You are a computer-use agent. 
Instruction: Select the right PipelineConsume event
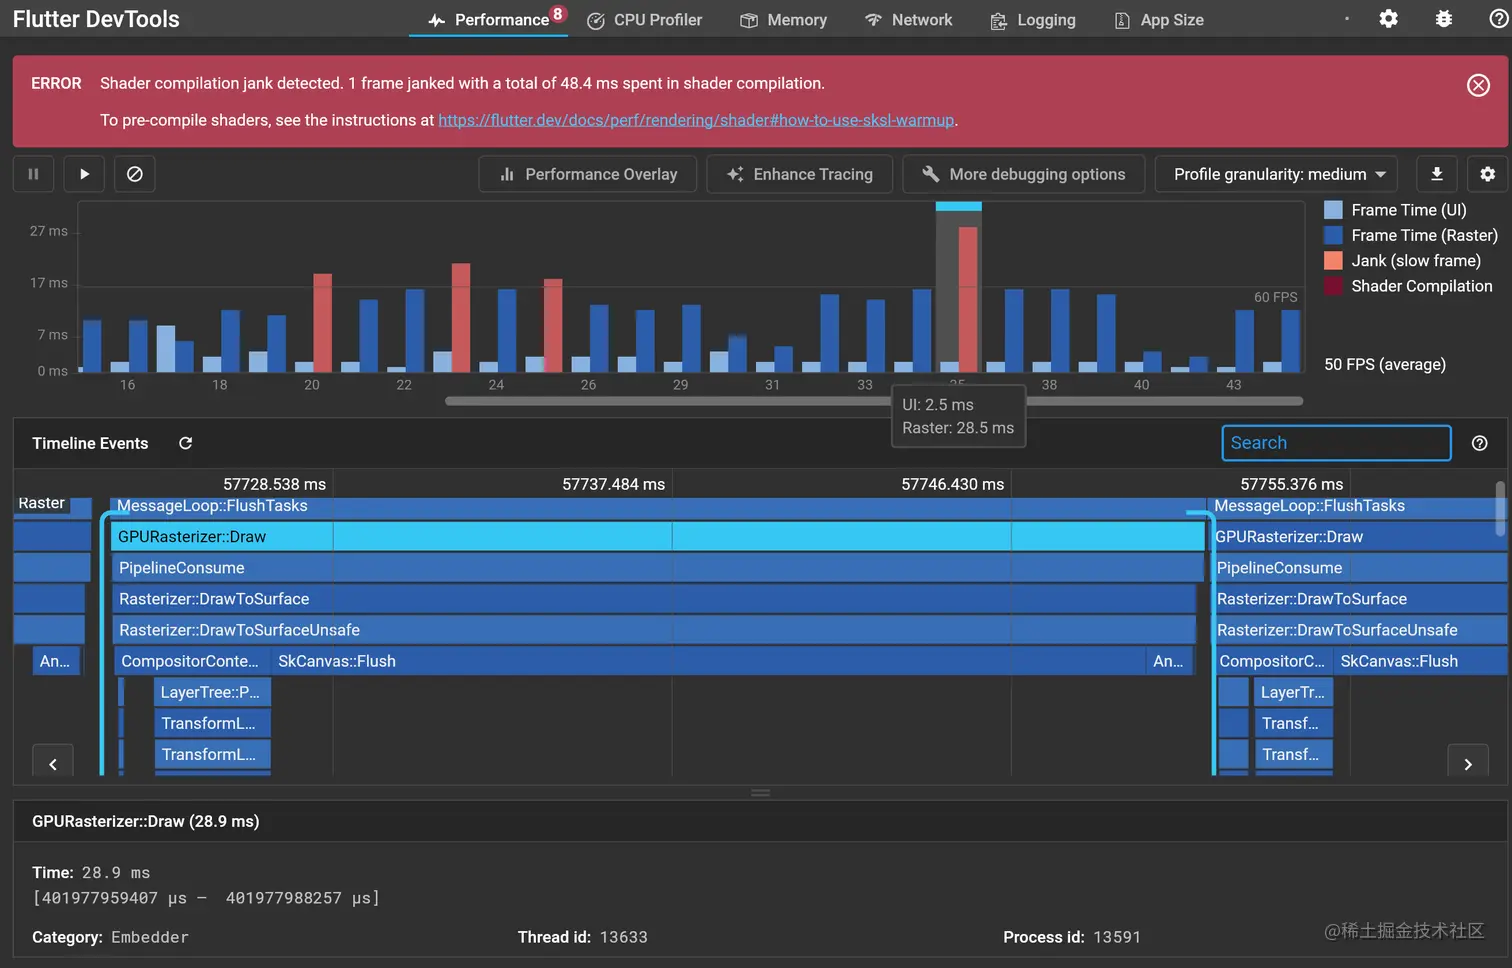(x=1360, y=568)
